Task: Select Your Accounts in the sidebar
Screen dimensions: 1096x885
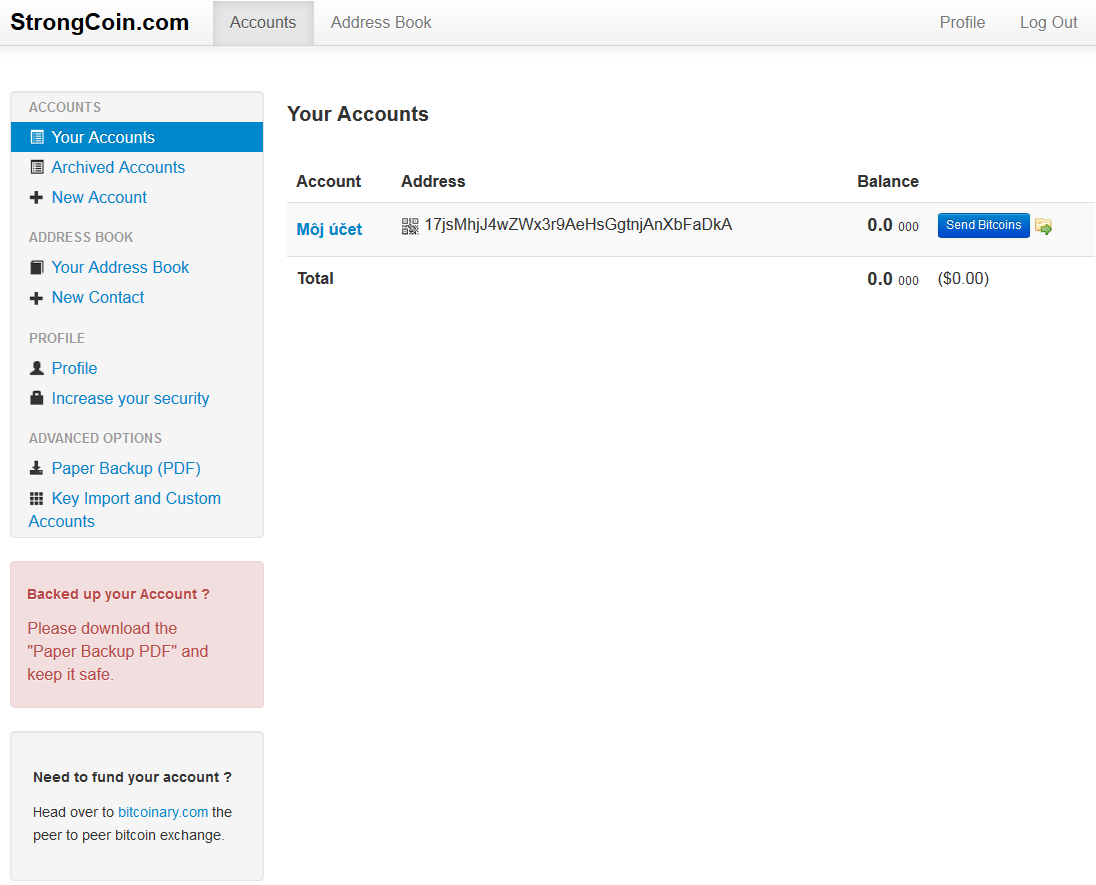Action: pos(137,137)
